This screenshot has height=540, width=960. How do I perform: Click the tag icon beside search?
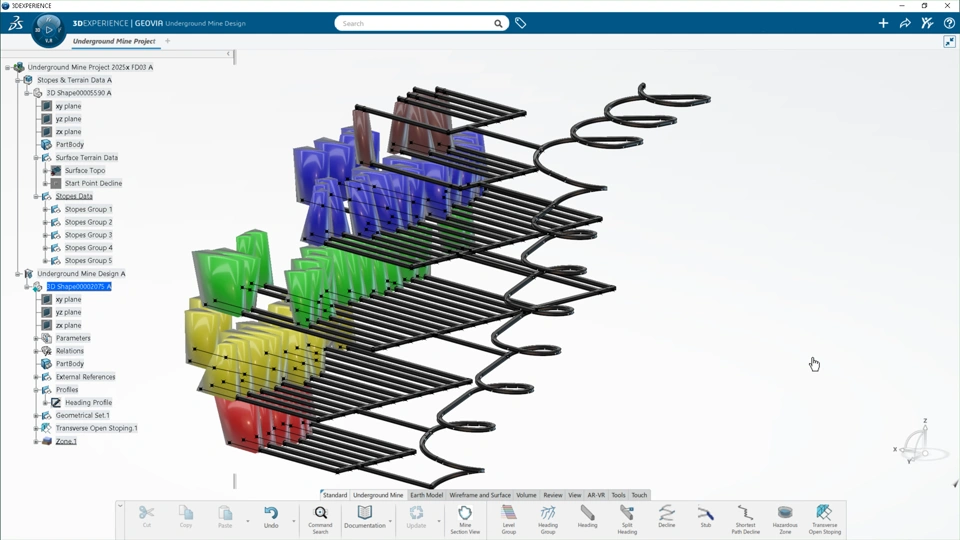[x=520, y=23]
